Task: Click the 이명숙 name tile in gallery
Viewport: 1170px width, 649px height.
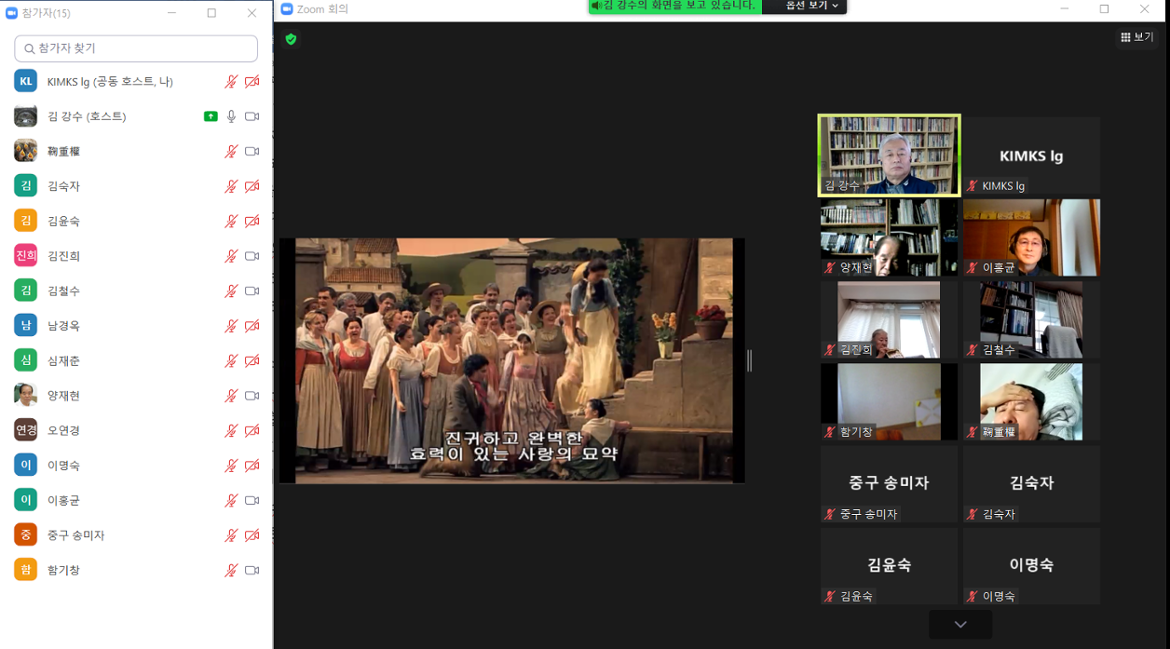Action: (1031, 566)
